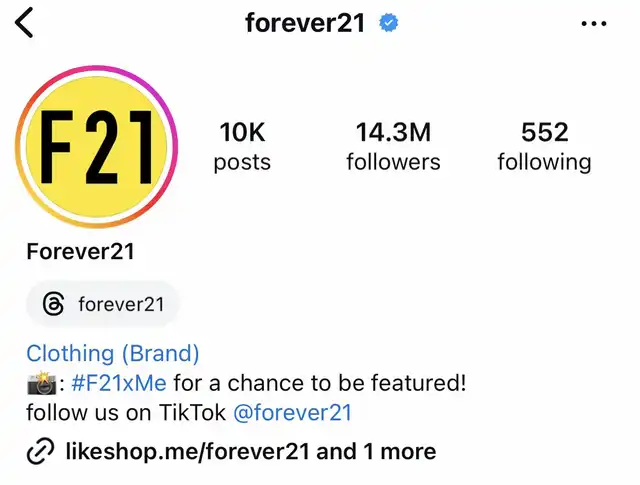Screen dimensions: 640x485
Task: Tap the camera emoji in bio
Action: click(41, 383)
